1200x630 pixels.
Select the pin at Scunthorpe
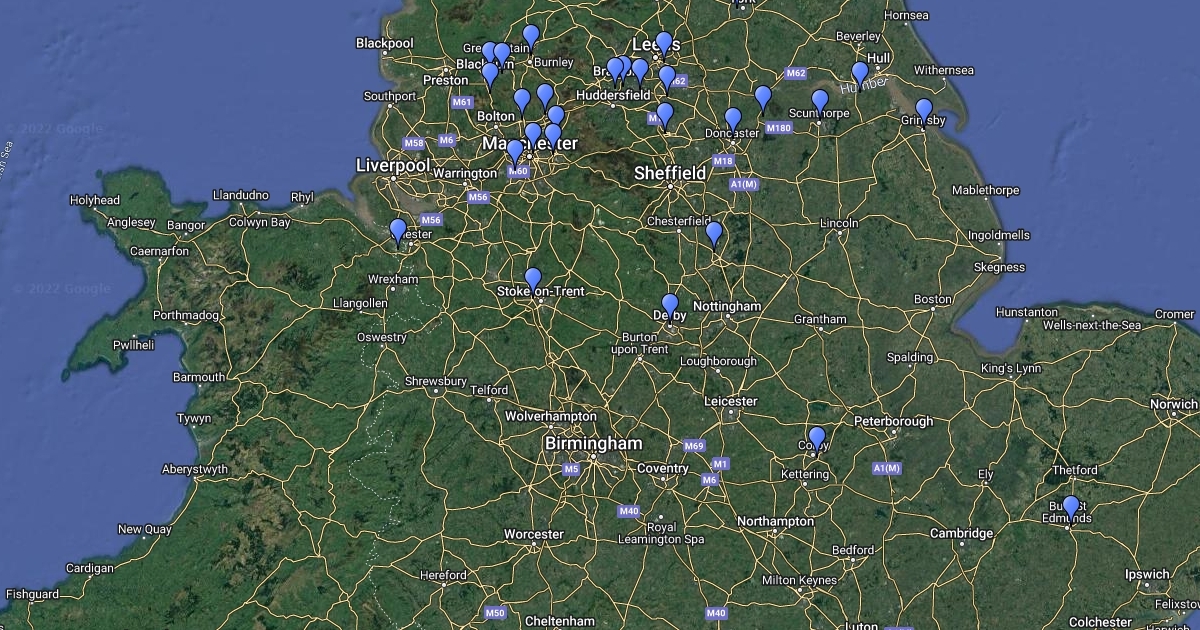pyautogui.click(x=820, y=102)
